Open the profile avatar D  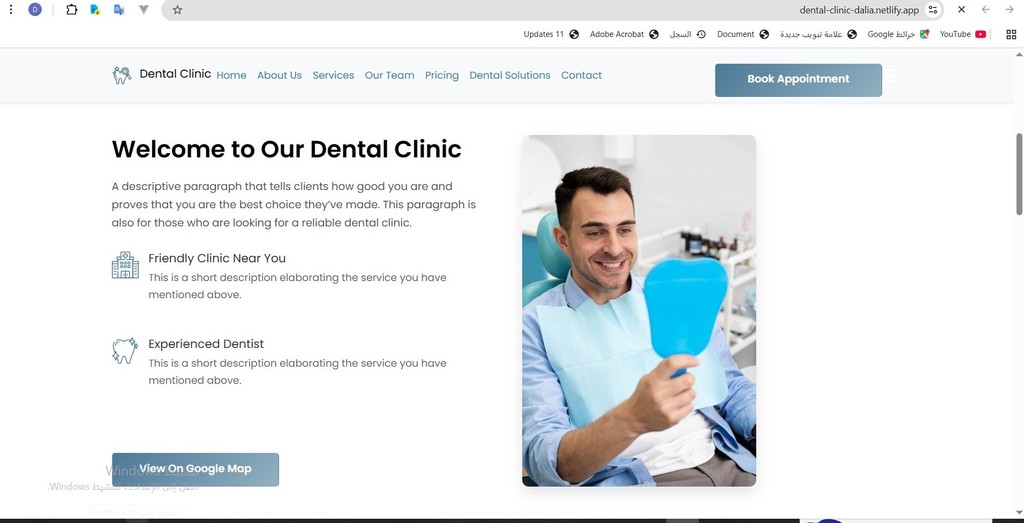pos(35,10)
